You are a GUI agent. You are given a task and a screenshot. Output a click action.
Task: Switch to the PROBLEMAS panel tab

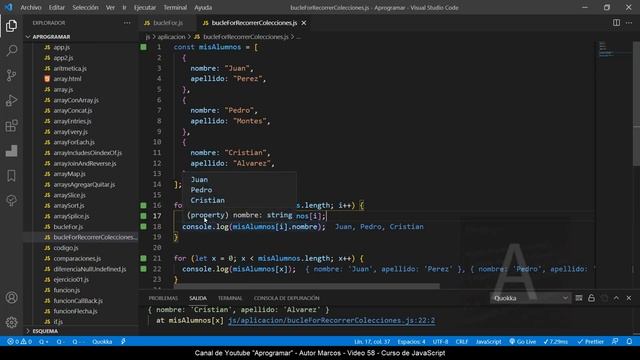pyautogui.click(x=163, y=298)
